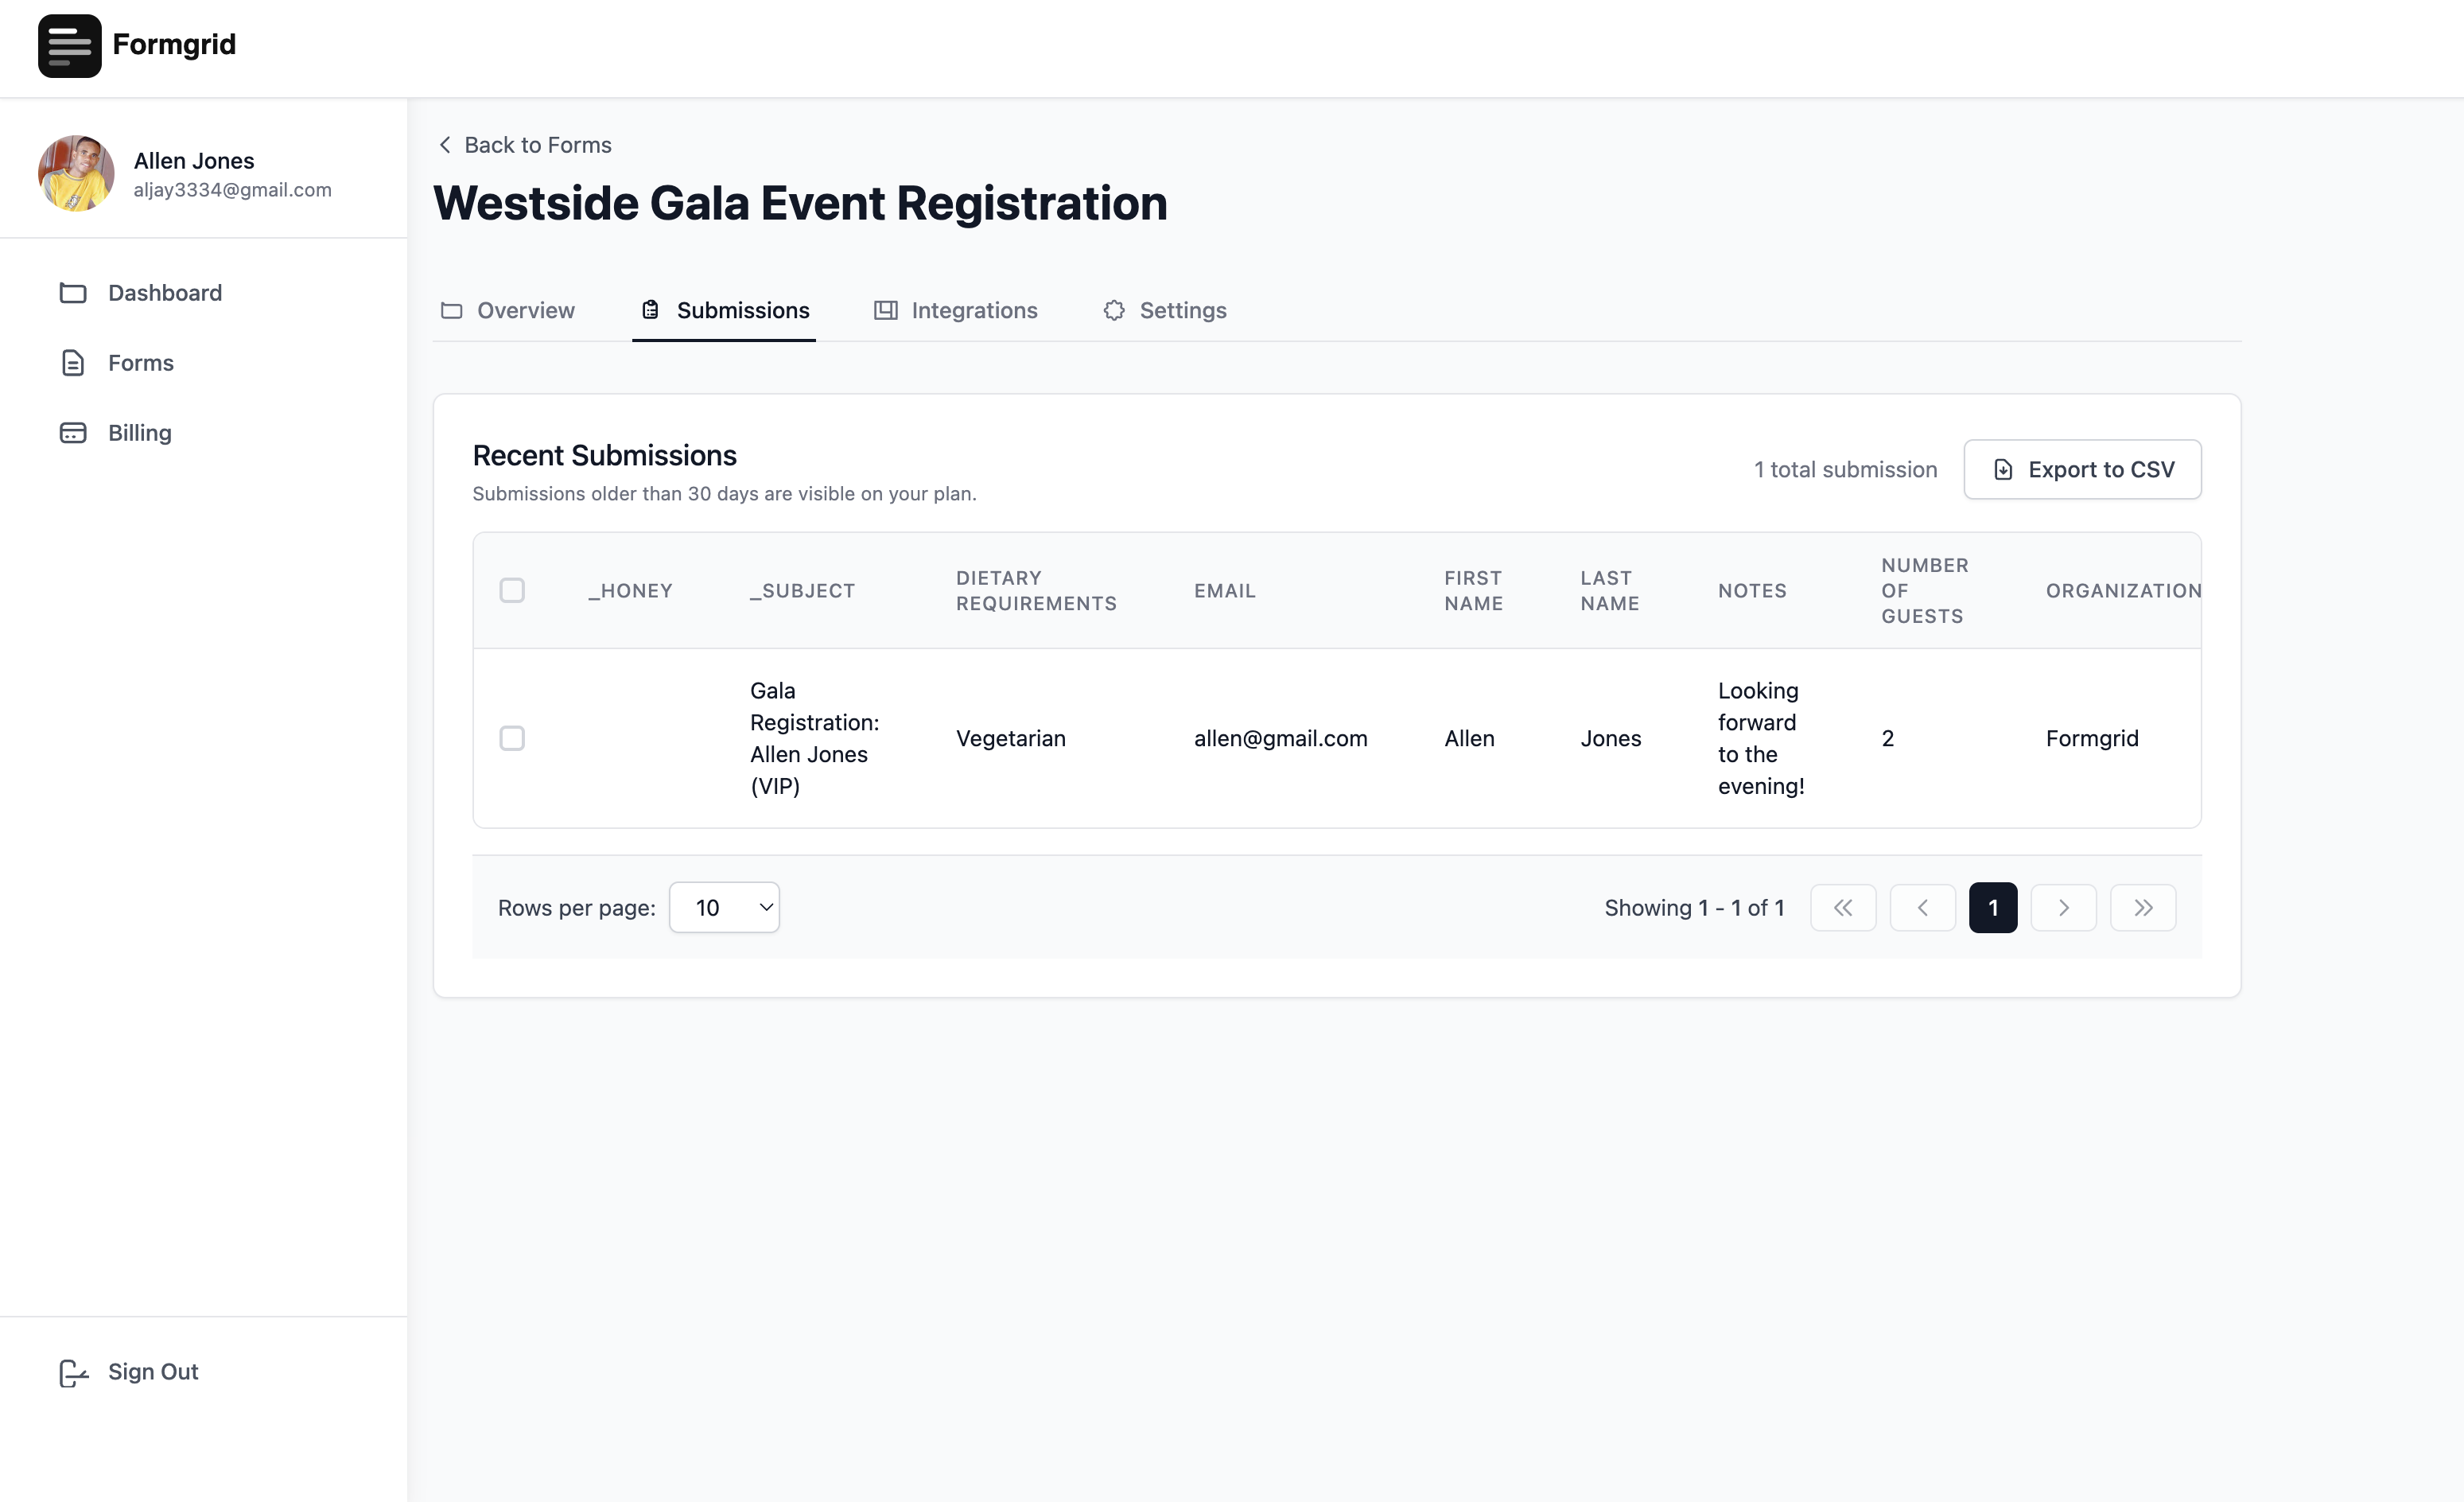Click Export to CSV button

coord(2082,470)
